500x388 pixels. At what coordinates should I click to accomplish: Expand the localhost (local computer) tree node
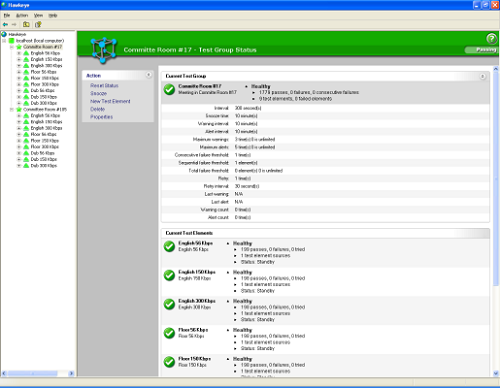click(x=5, y=41)
